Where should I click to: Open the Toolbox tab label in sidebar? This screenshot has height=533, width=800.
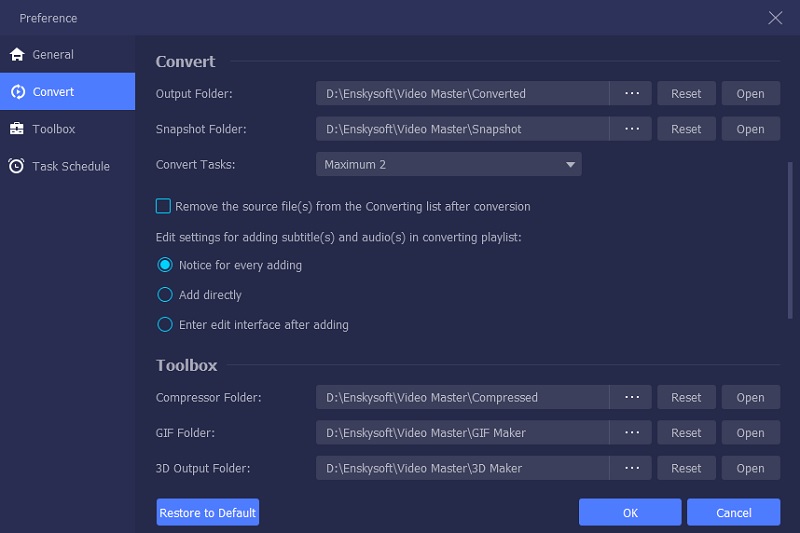pos(54,129)
